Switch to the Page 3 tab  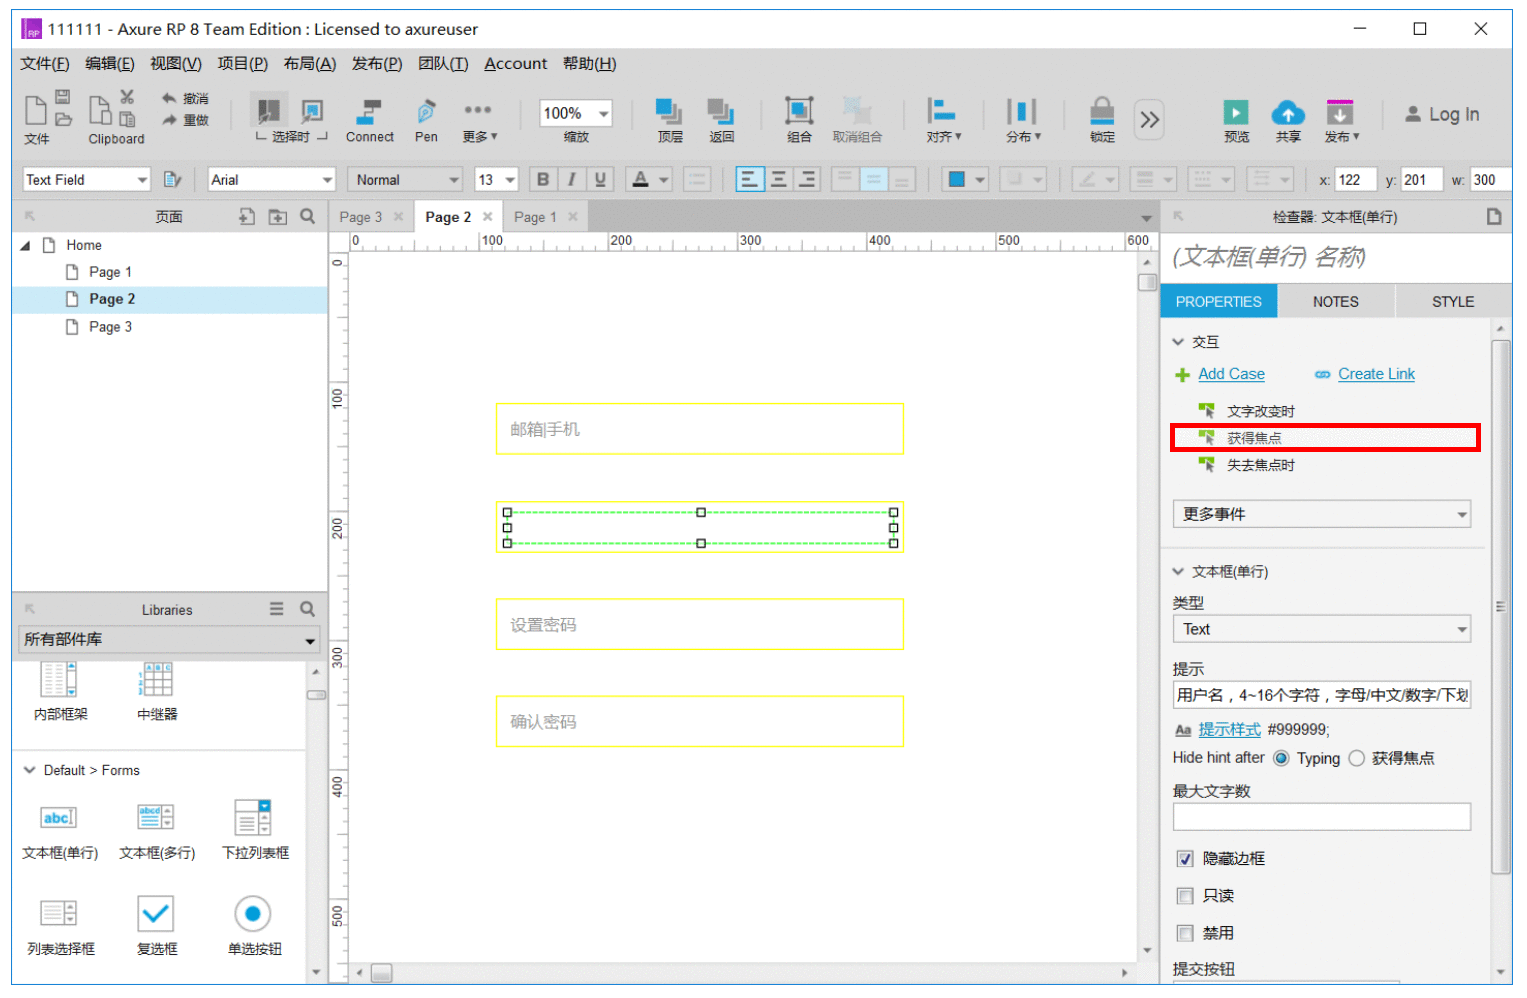[x=361, y=217]
